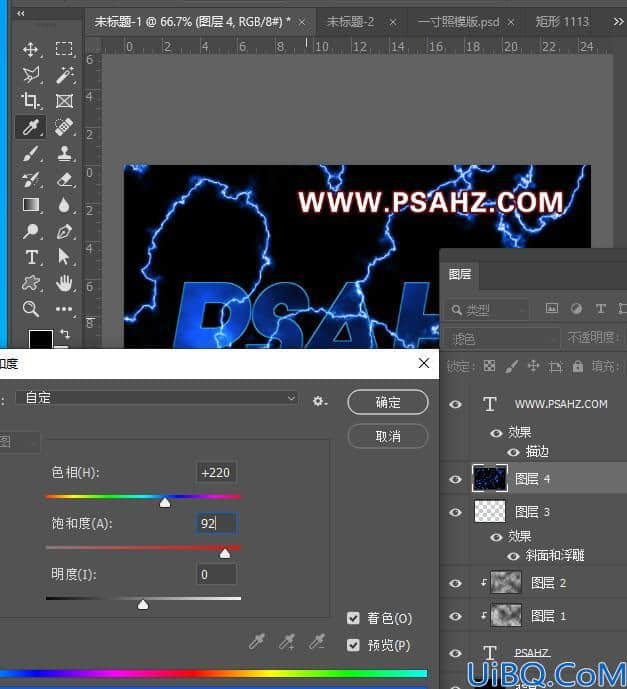Select the Gradient tool

pyautogui.click(x=31, y=205)
